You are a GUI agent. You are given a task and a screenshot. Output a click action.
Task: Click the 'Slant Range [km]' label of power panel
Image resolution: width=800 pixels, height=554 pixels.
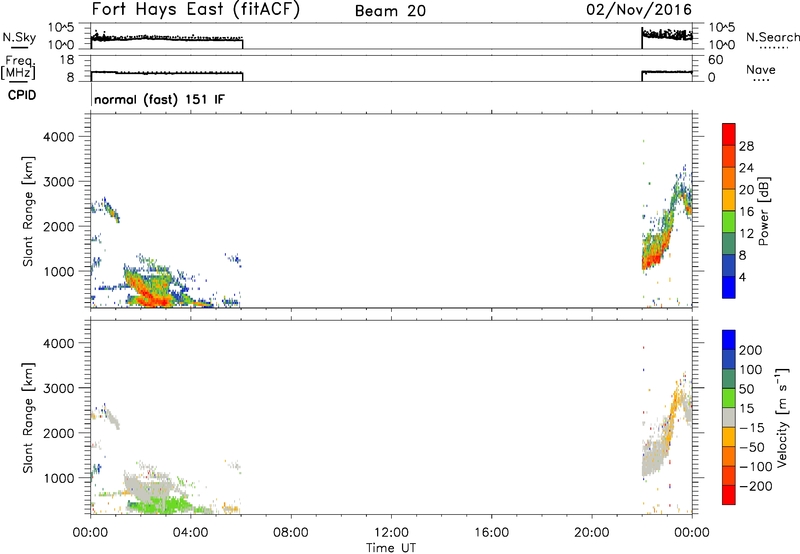click(x=28, y=211)
